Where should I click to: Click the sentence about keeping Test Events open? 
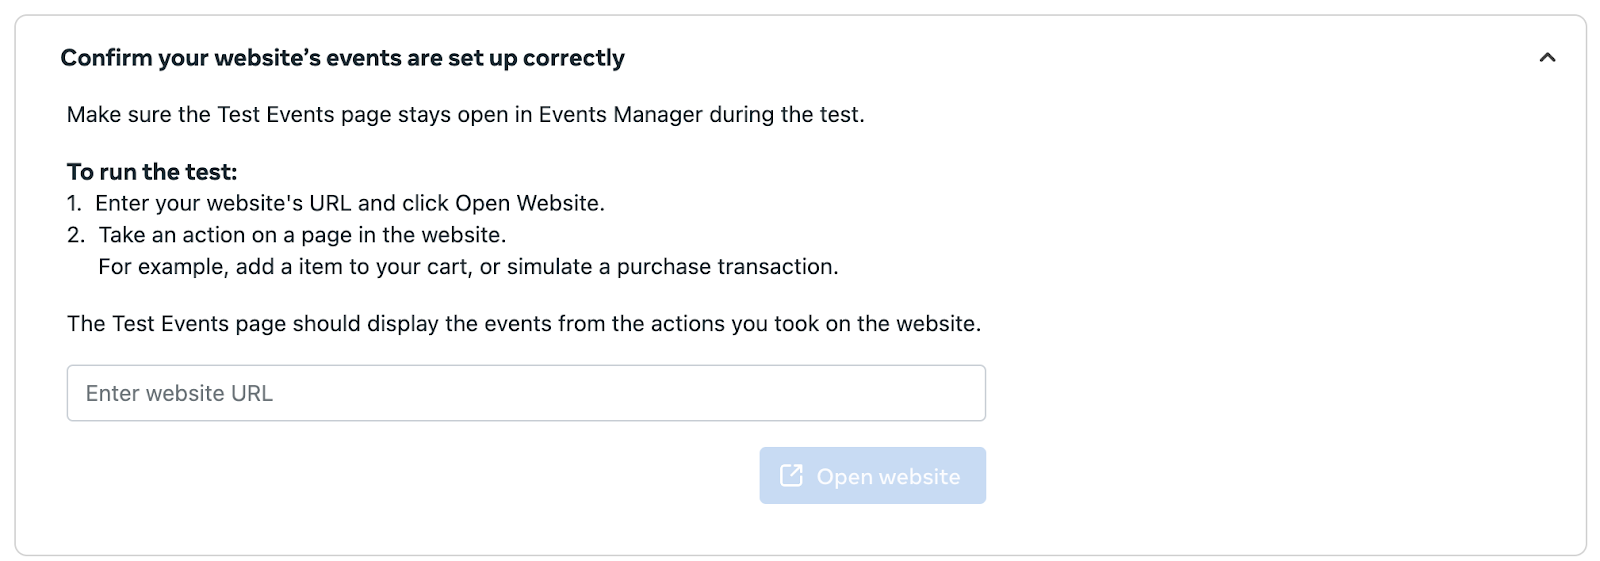[465, 114]
